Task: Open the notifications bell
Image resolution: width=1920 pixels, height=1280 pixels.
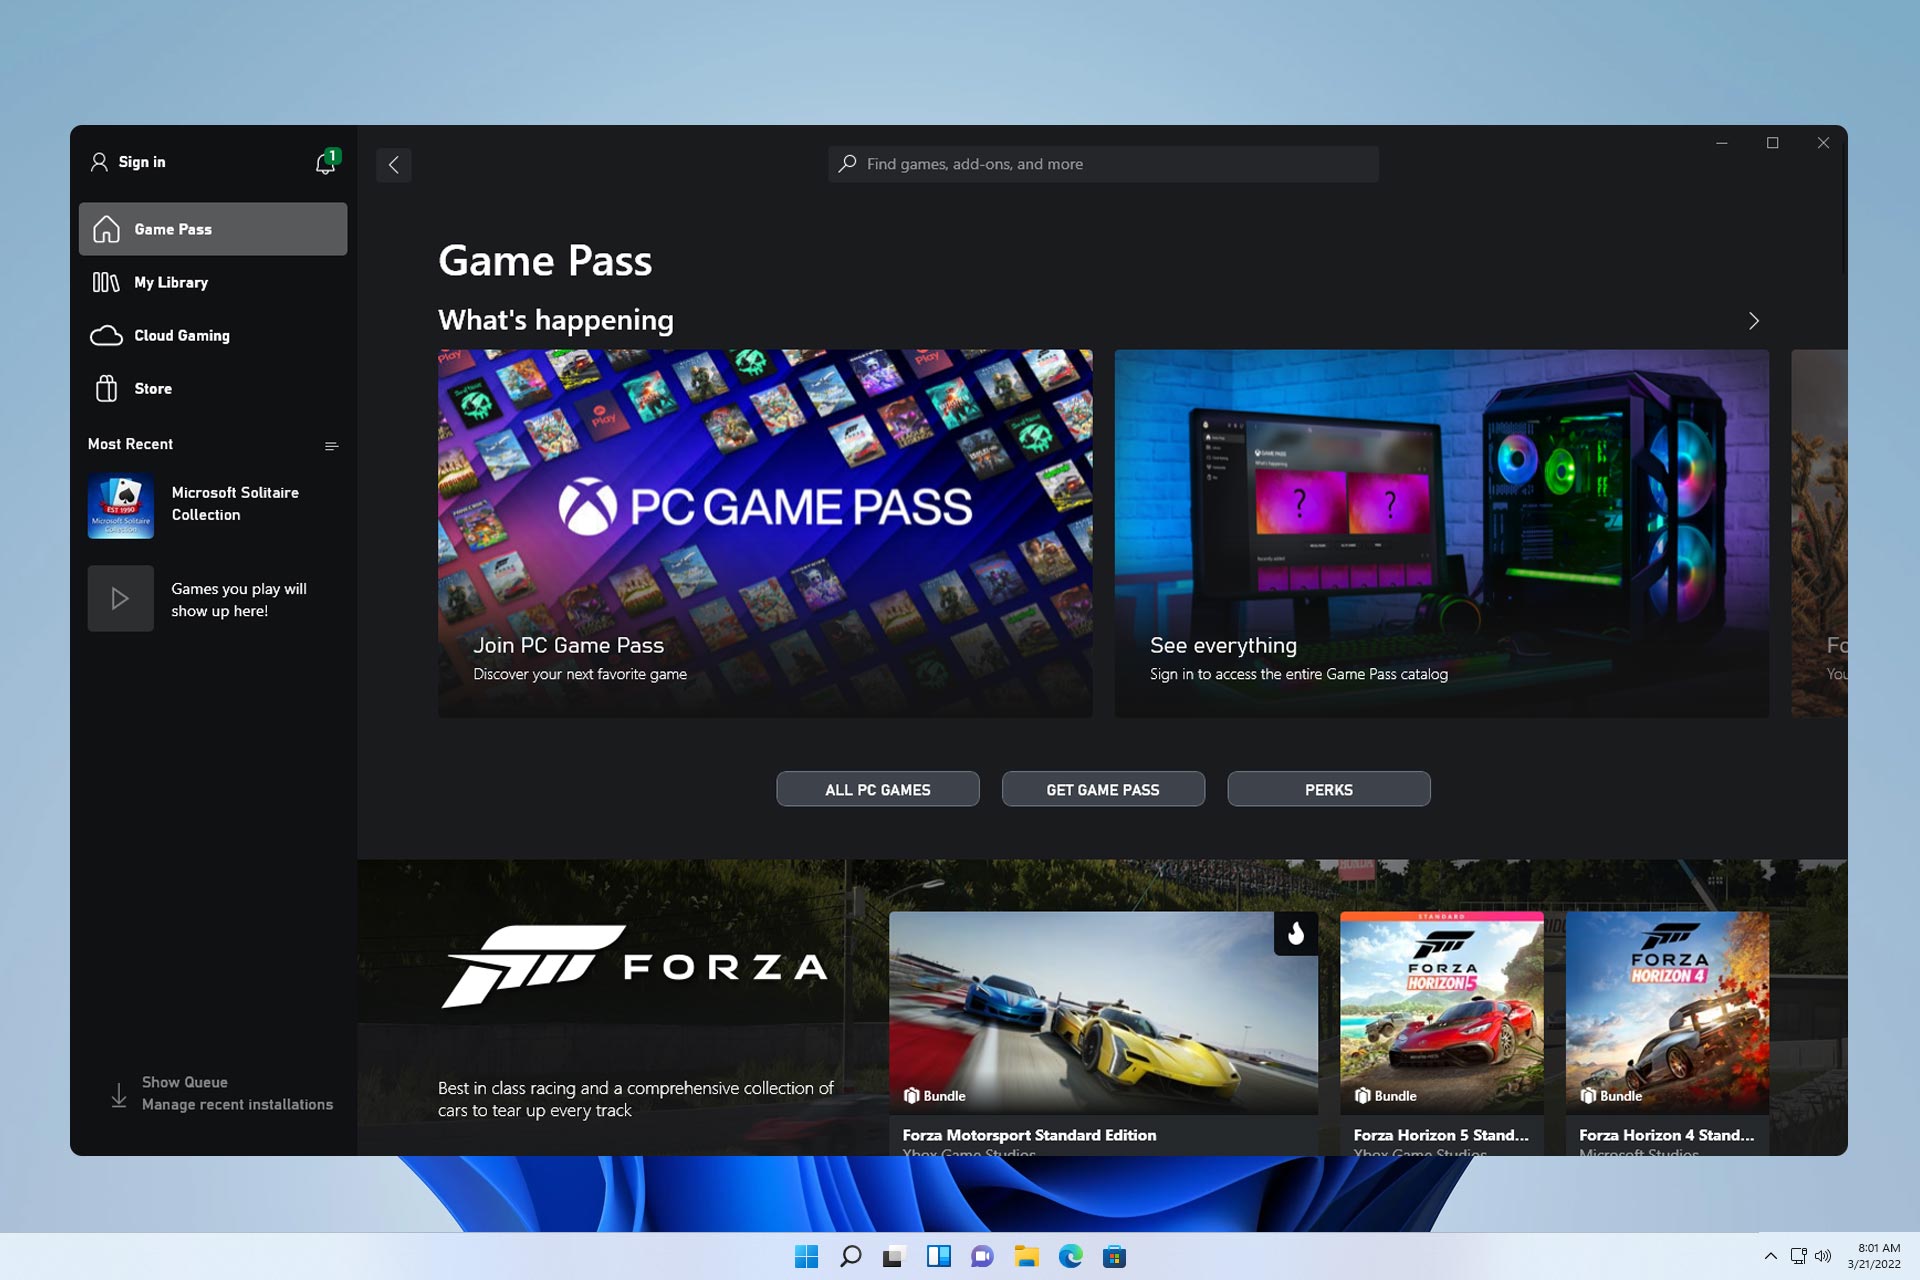Action: pos(324,162)
